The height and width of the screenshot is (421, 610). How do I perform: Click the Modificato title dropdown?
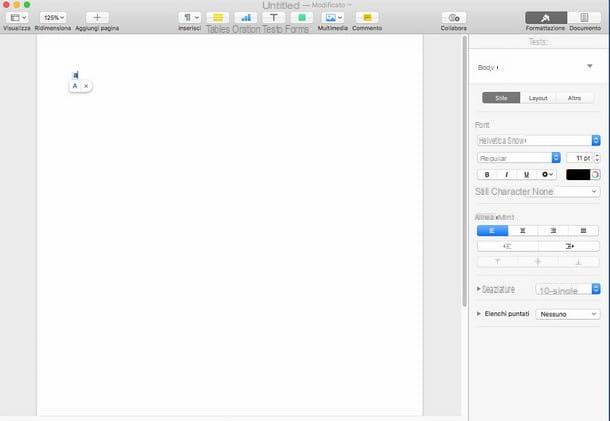click(331, 5)
